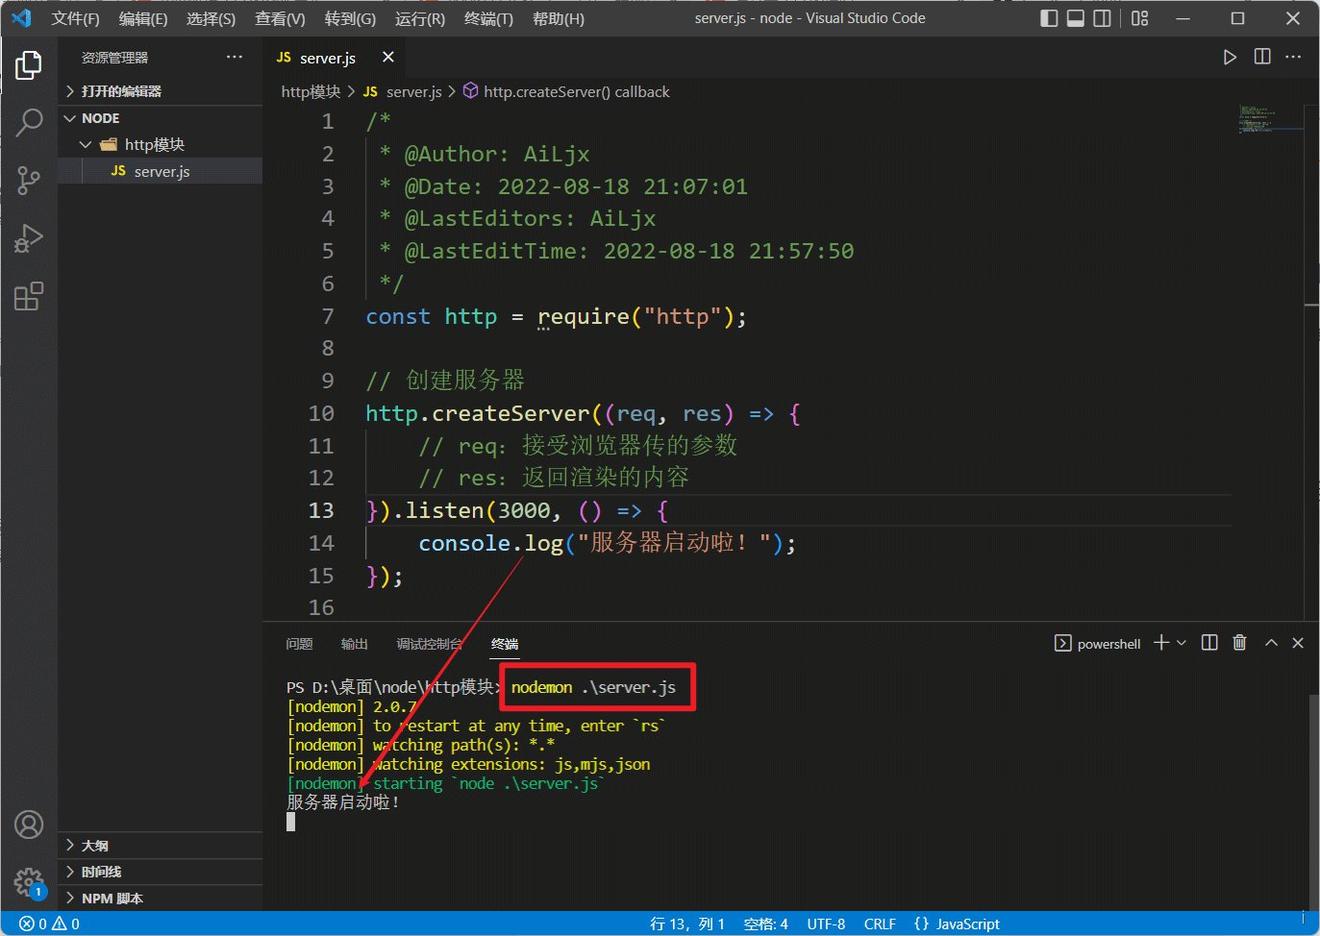Open the 终端(T) menu
The image size is (1320, 936).
tap(488, 19)
